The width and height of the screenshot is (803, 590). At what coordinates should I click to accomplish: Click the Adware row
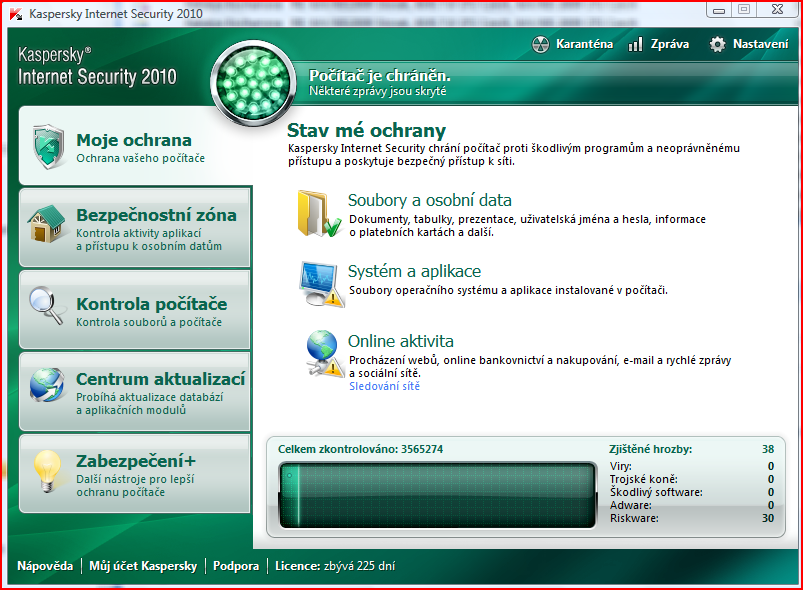pos(691,505)
